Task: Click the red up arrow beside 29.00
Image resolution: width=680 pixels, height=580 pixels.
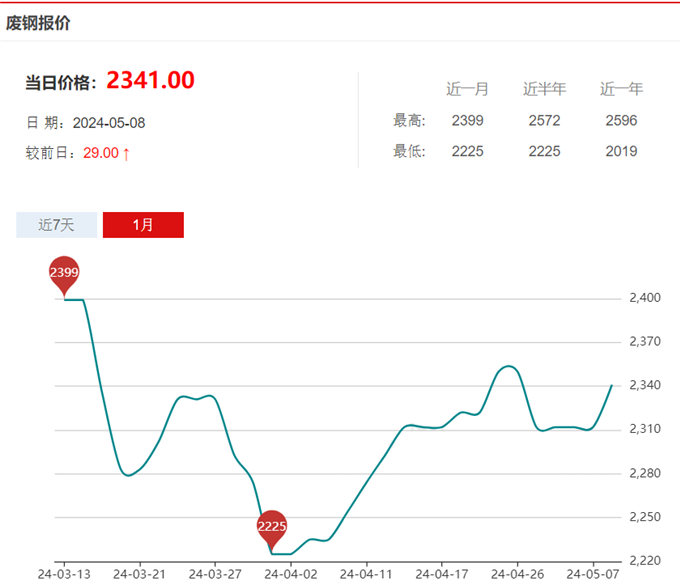Action: point(126,153)
